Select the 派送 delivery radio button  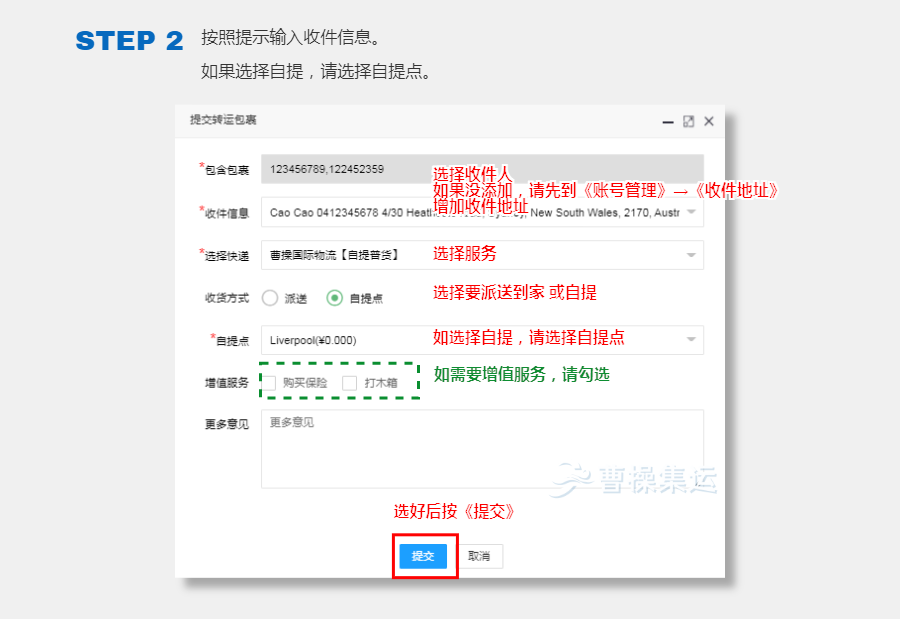270,298
